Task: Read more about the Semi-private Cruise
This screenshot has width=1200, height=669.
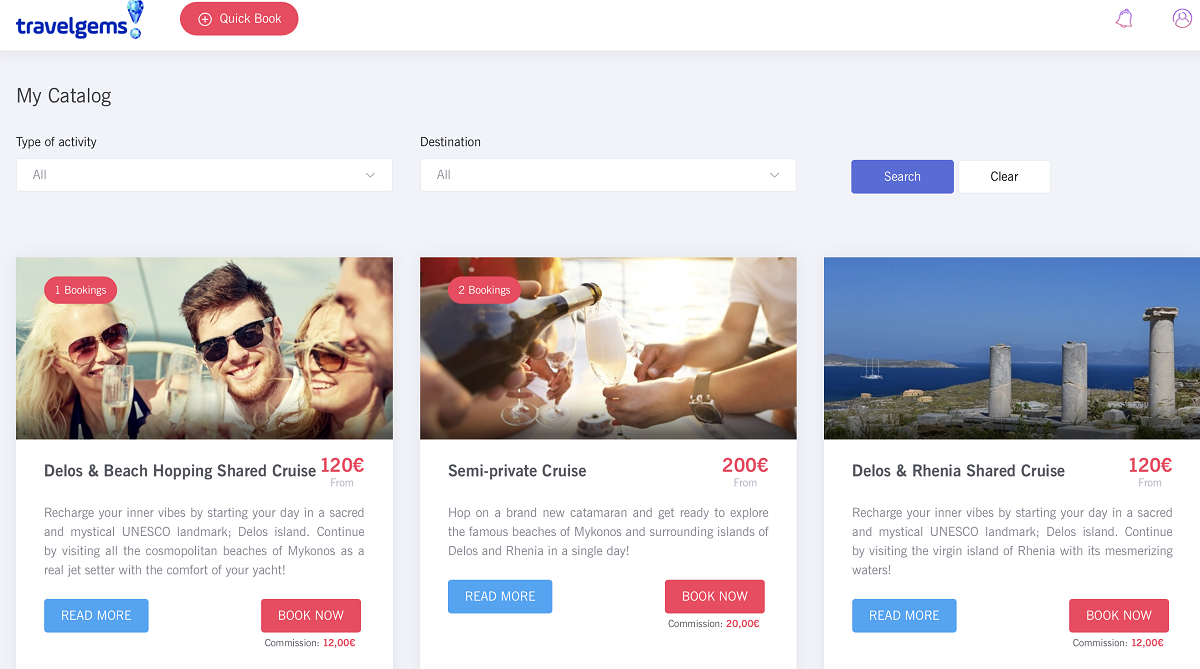Action: (x=500, y=596)
